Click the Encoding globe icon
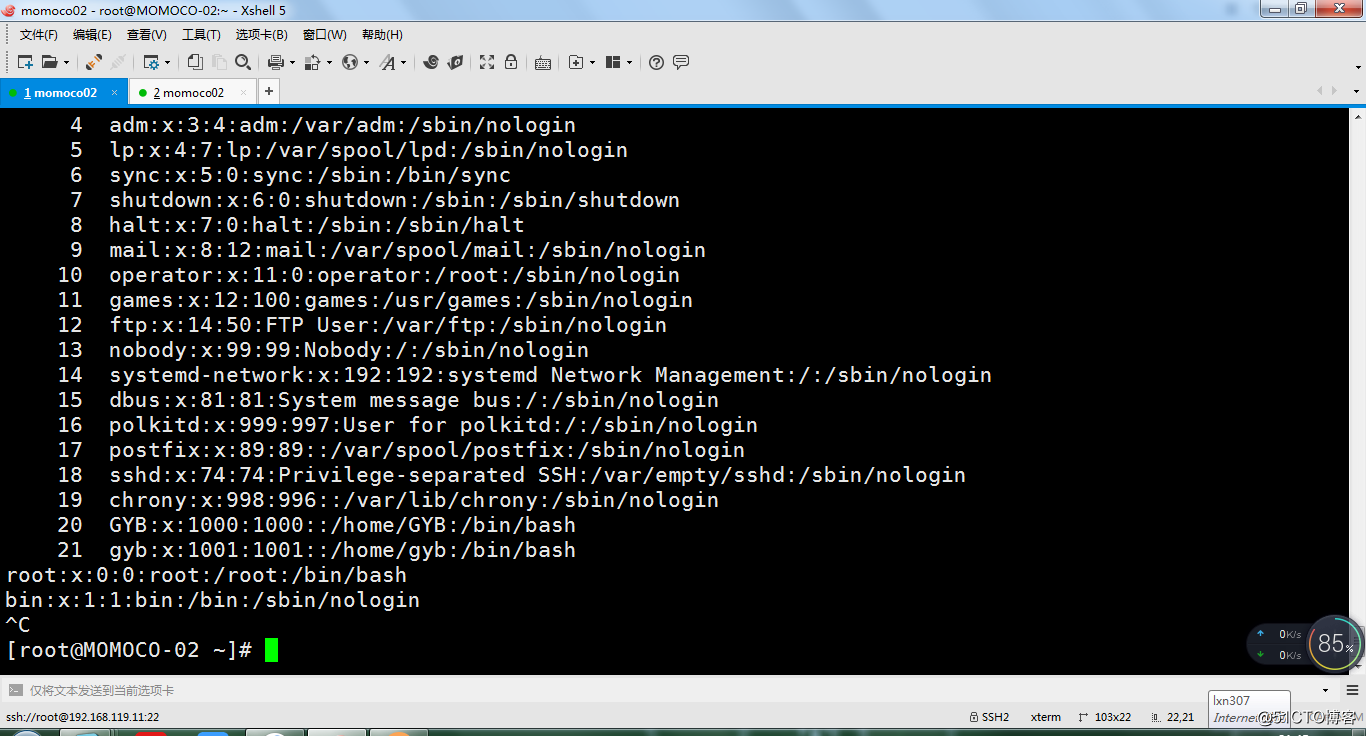1366x736 pixels. (x=349, y=62)
